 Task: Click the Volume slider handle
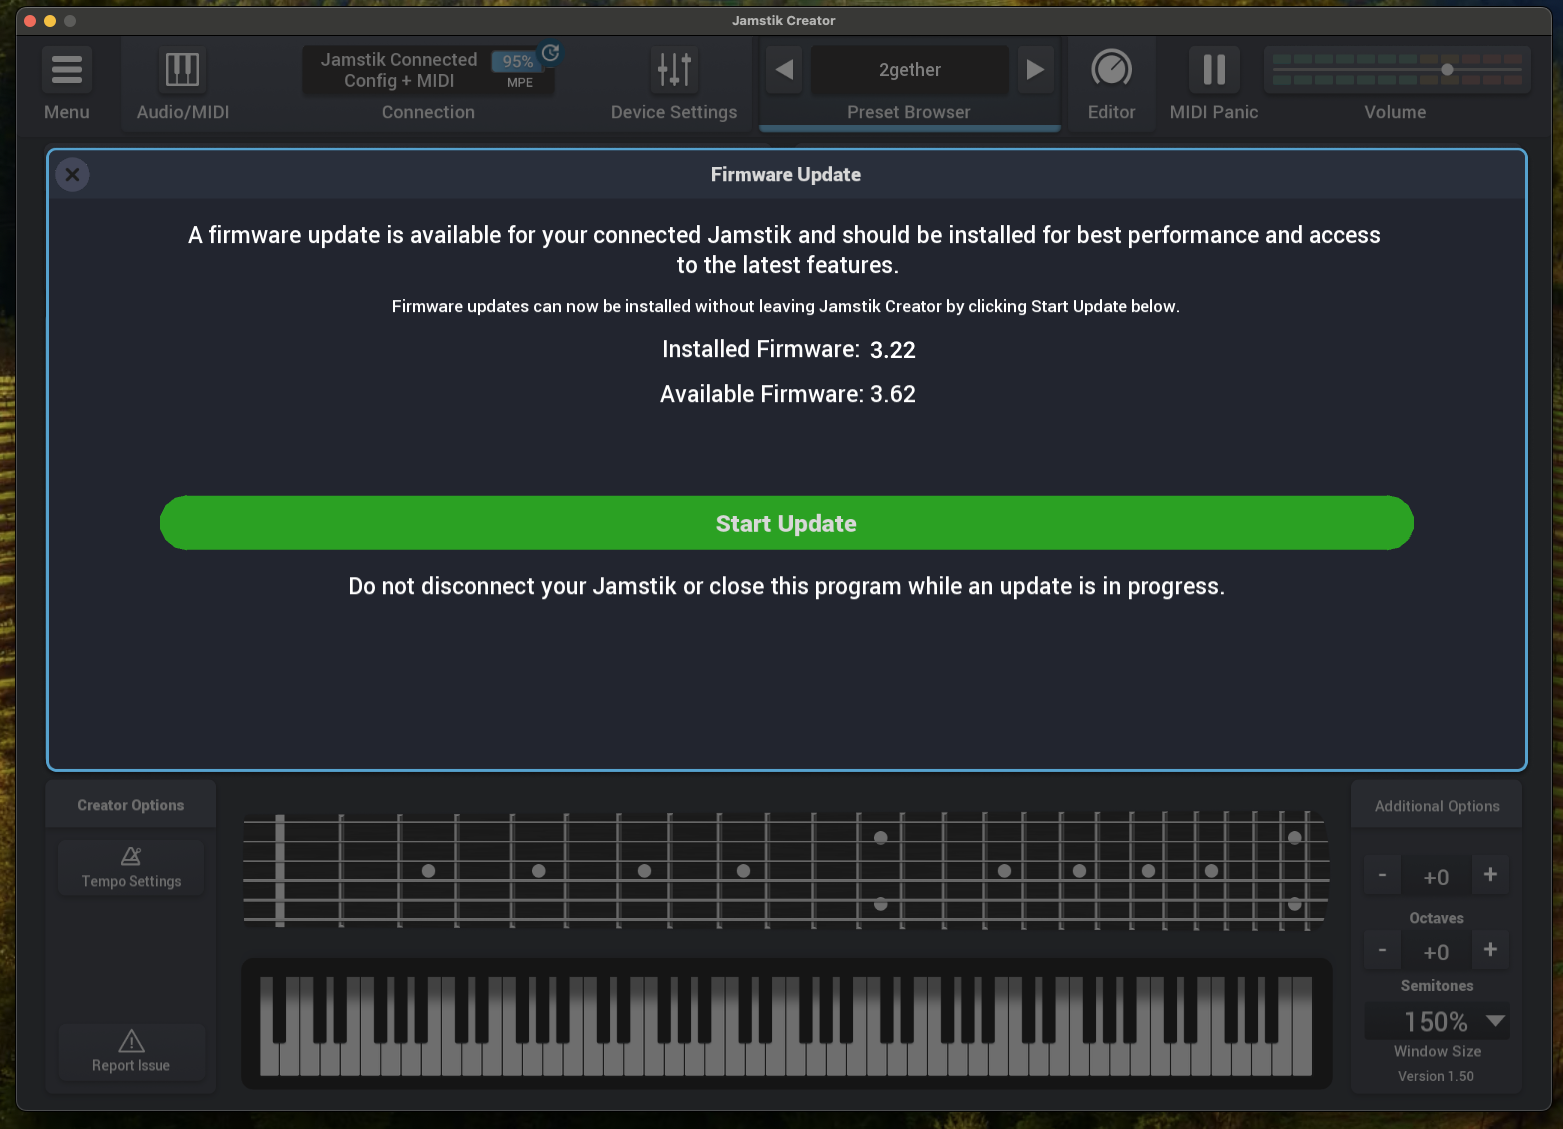pos(1447,70)
